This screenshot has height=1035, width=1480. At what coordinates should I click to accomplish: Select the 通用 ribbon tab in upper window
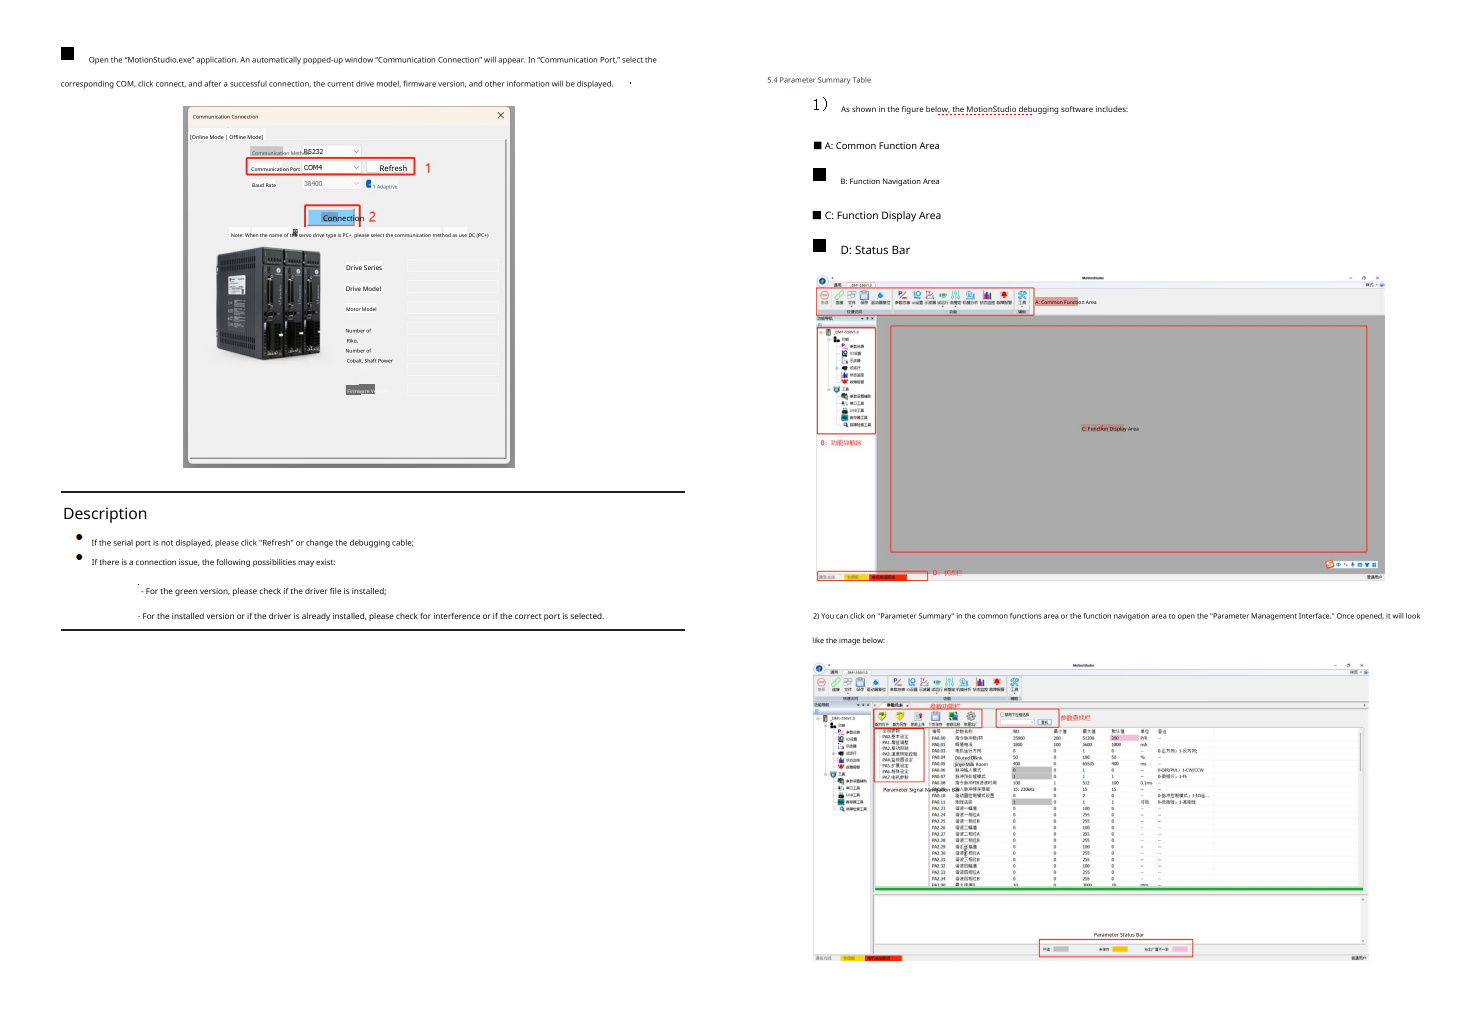point(838,285)
